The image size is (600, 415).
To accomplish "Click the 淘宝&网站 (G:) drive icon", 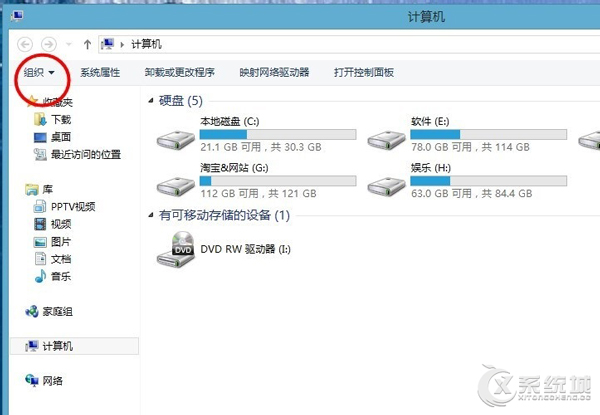I will pos(176,186).
